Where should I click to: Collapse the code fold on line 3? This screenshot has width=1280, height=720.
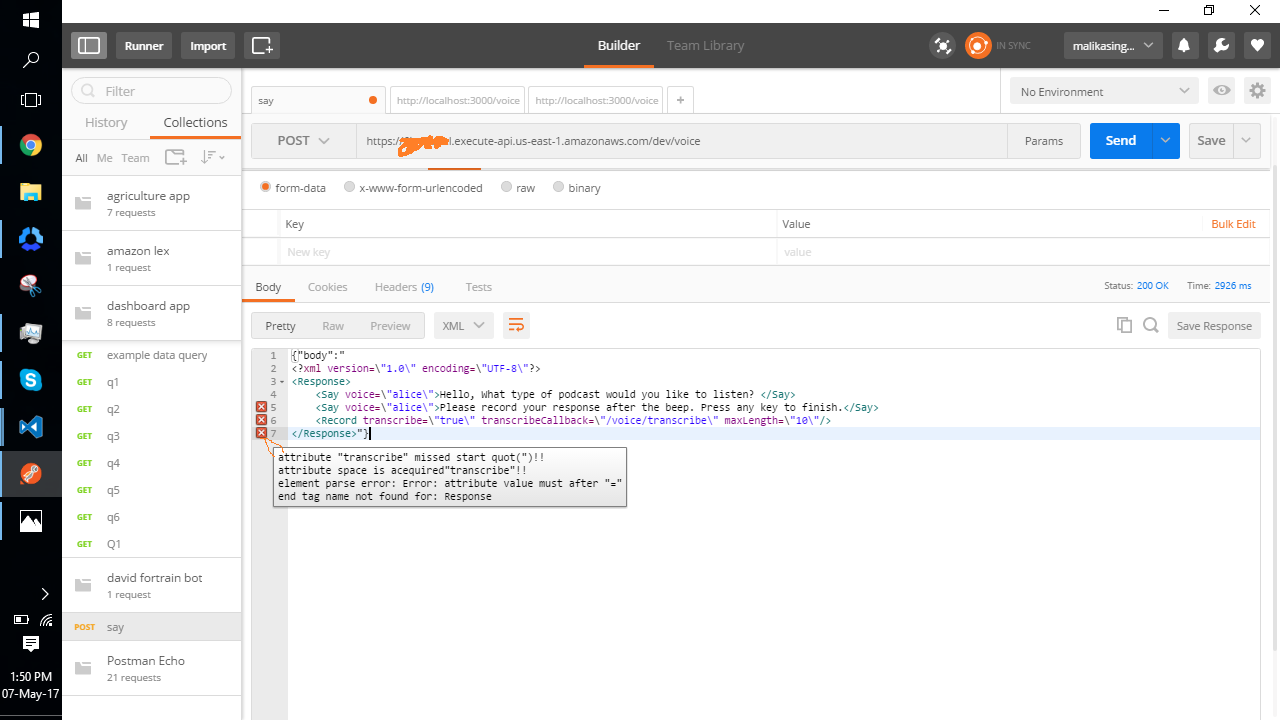click(283, 382)
